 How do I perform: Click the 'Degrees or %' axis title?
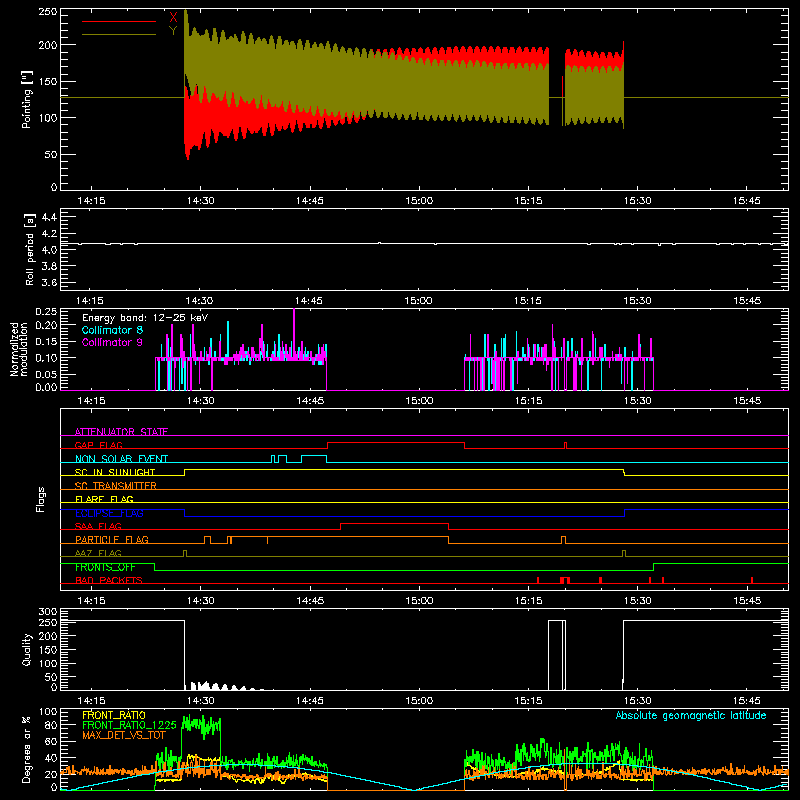pos(27,749)
